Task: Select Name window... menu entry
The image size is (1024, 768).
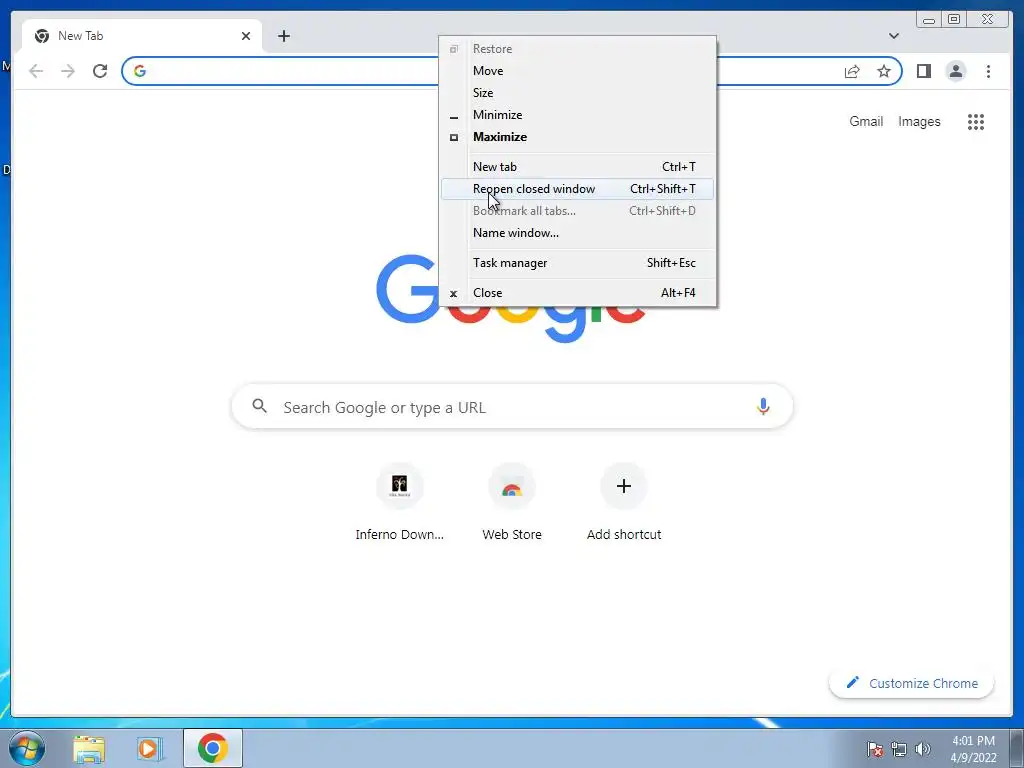Action: tap(577, 233)
